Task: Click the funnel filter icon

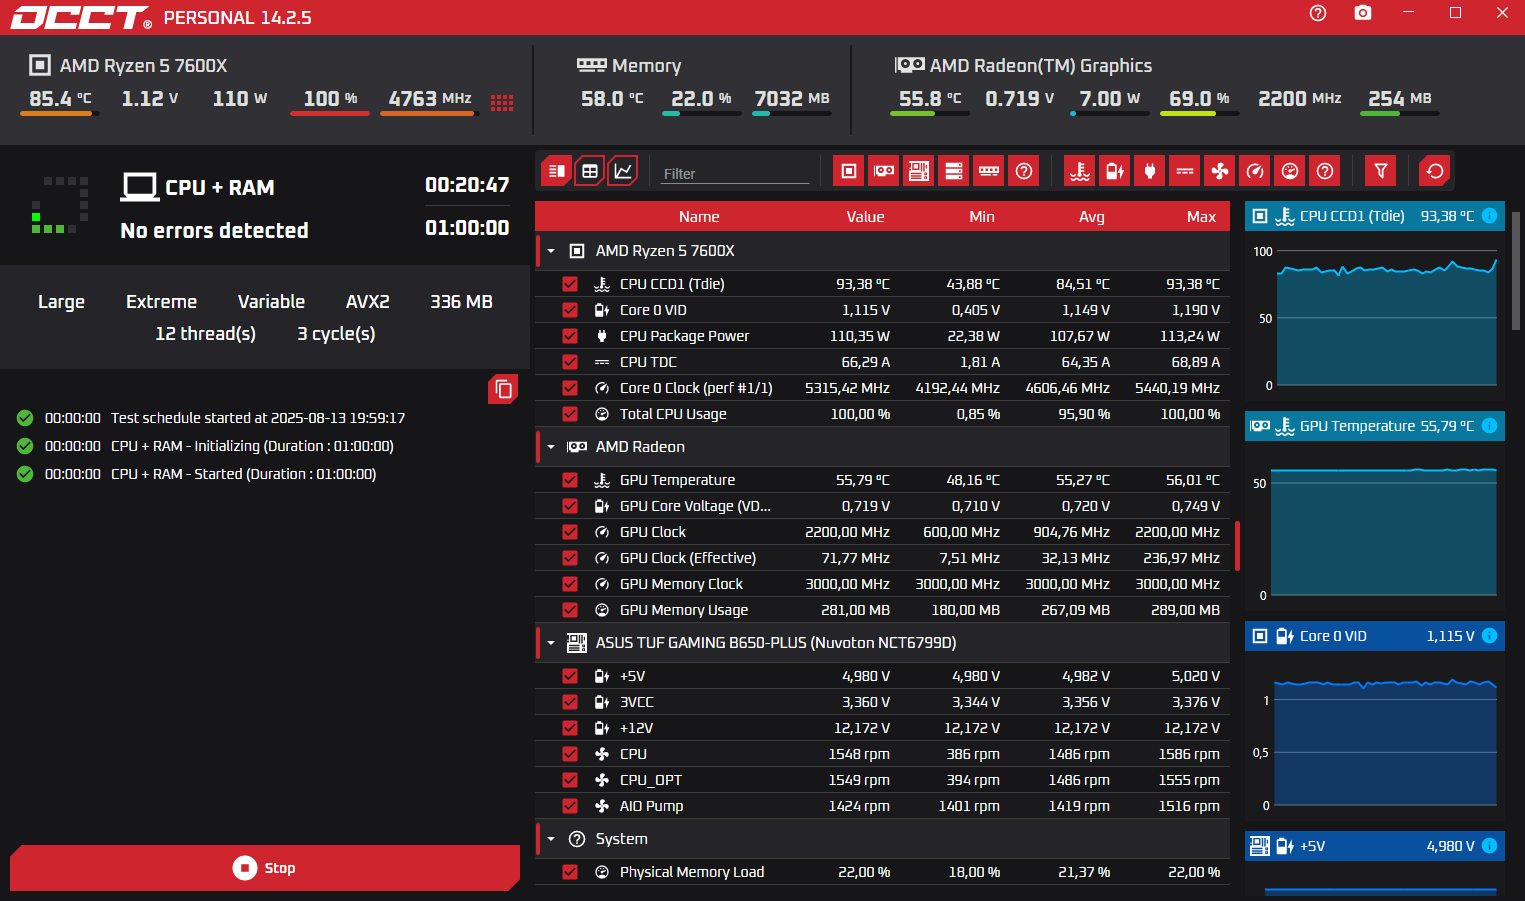Action: [1381, 171]
